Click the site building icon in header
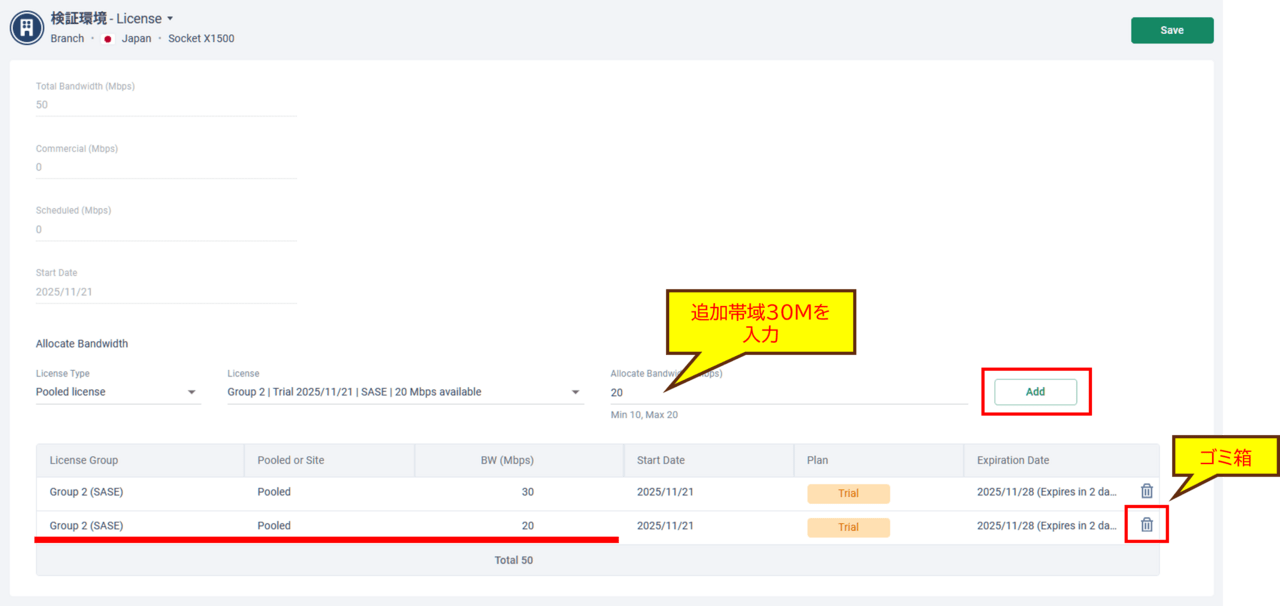Screen dimensions: 1280x606 pyautogui.click(x=27, y=28)
